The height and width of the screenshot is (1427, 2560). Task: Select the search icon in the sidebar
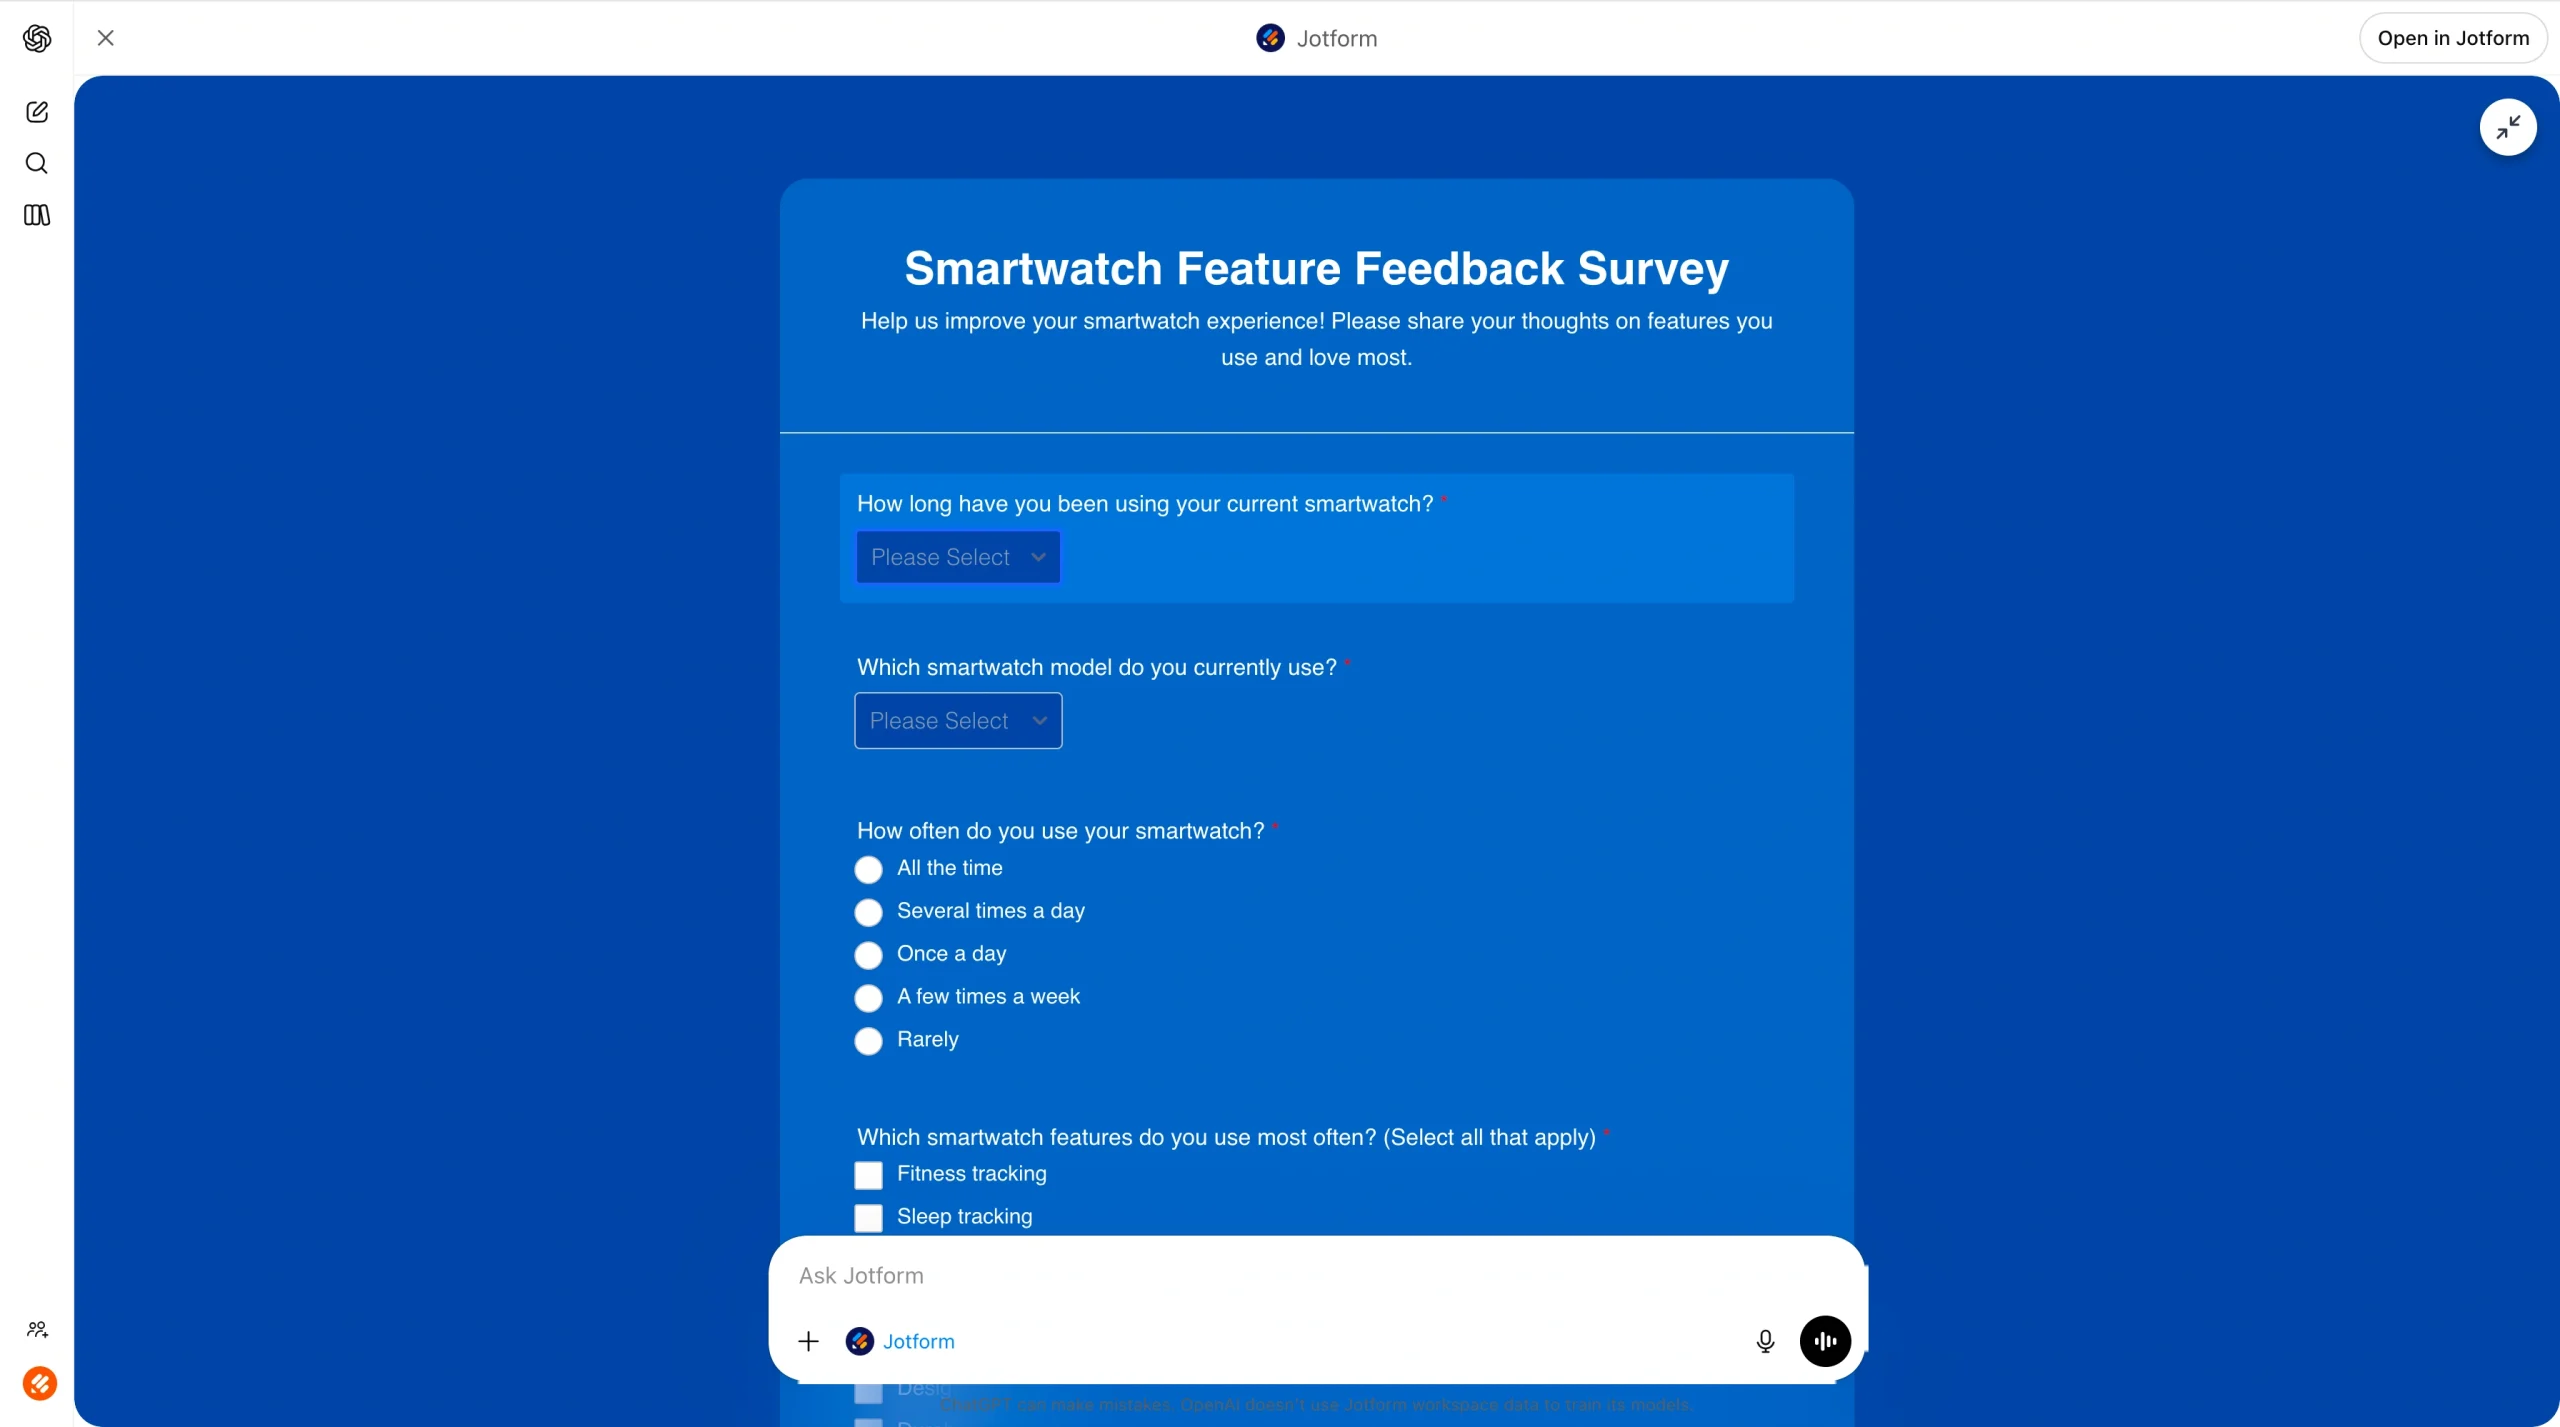(37, 163)
